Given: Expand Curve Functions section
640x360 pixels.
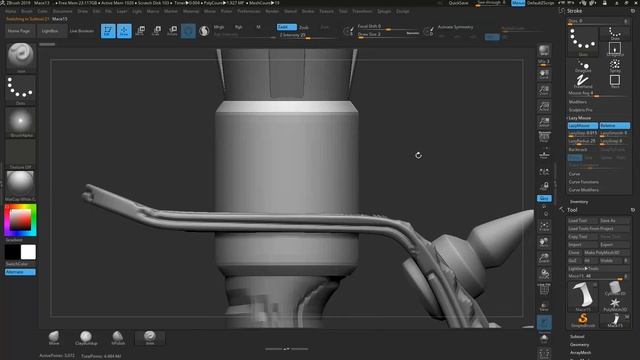Looking at the screenshot, I should pyautogui.click(x=584, y=182).
